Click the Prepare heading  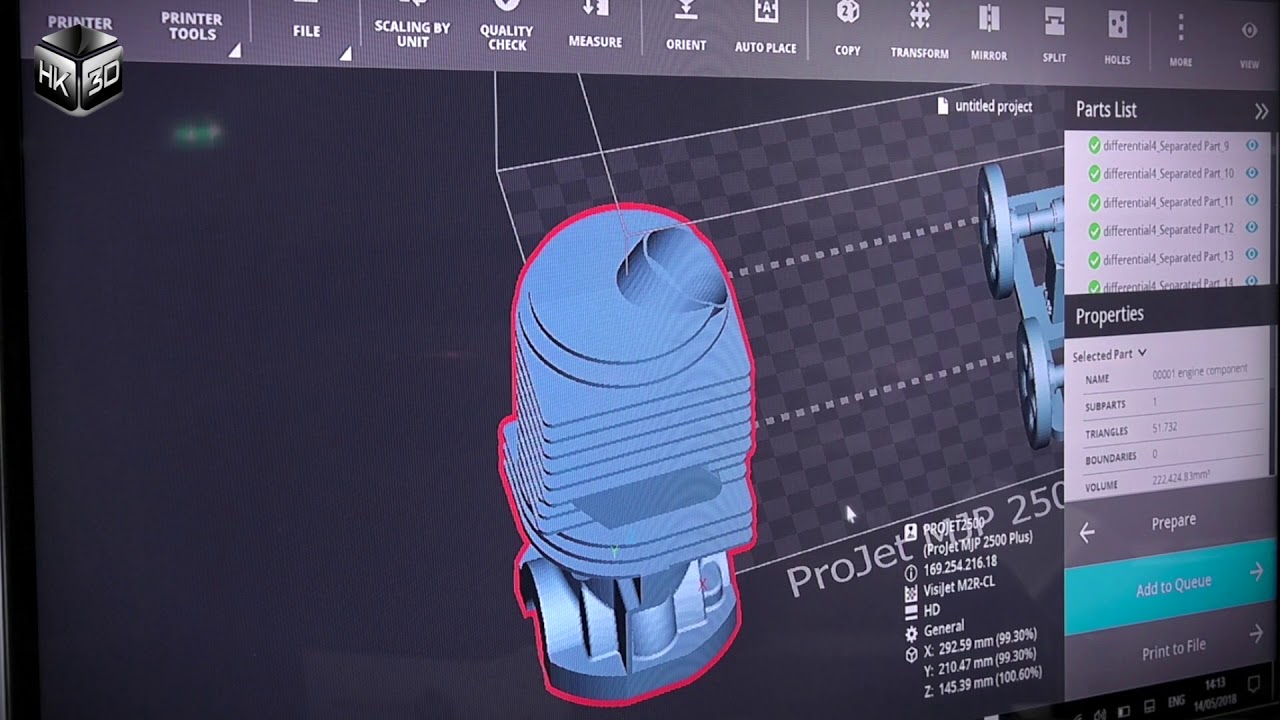pyautogui.click(x=1173, y=521)
